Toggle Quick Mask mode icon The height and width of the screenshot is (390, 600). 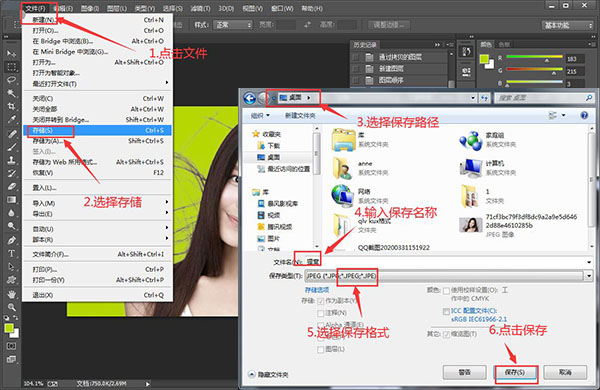[x=11, y=346]
